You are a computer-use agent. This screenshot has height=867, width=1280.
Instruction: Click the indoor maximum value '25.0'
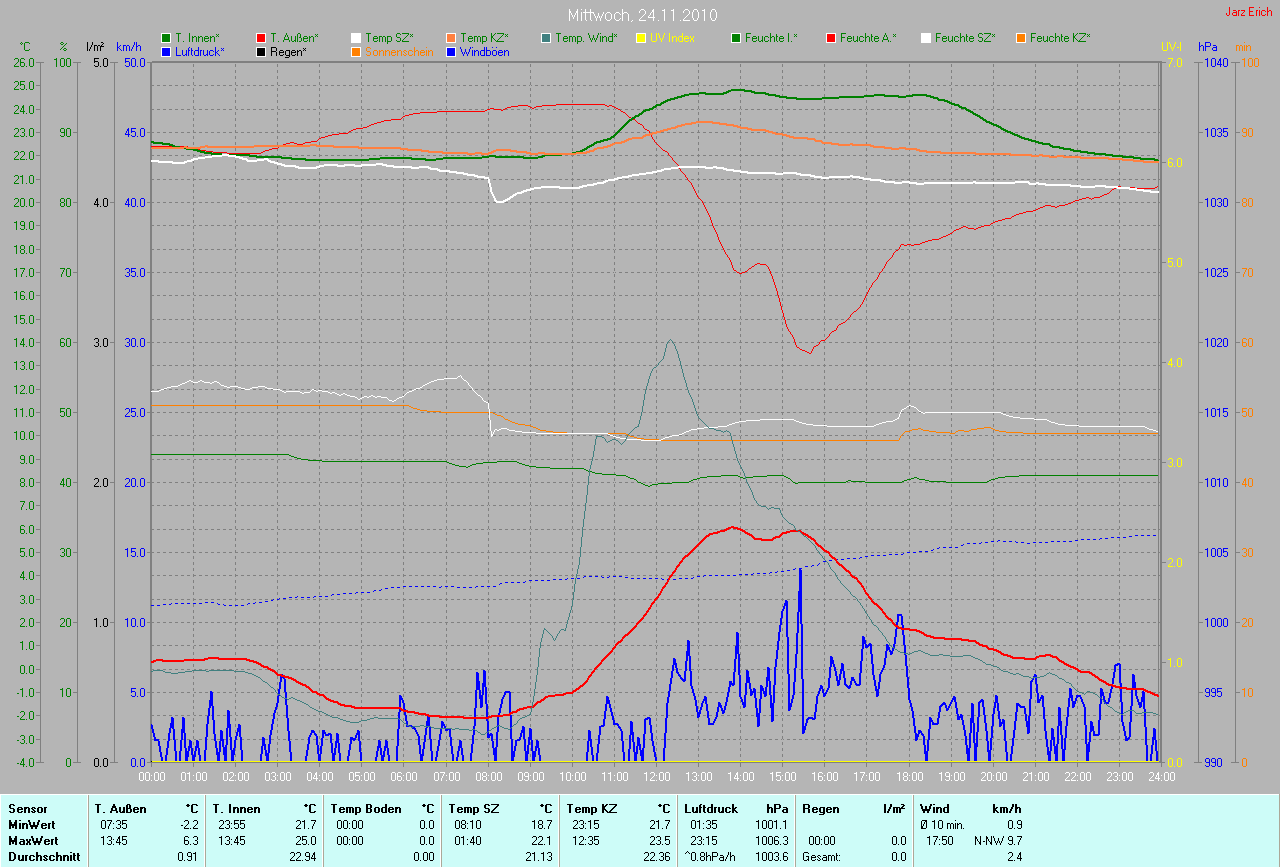[304, 841]
